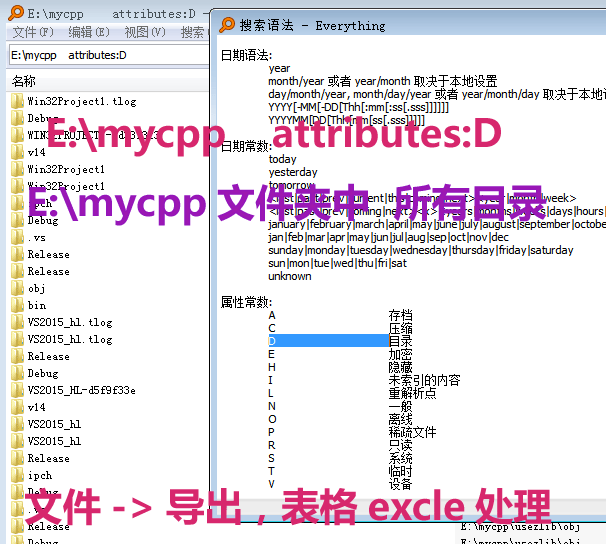Viewport: 606px width, 544px height.
Task: Open the 文件(F) menu
Action: pos(33,32)
